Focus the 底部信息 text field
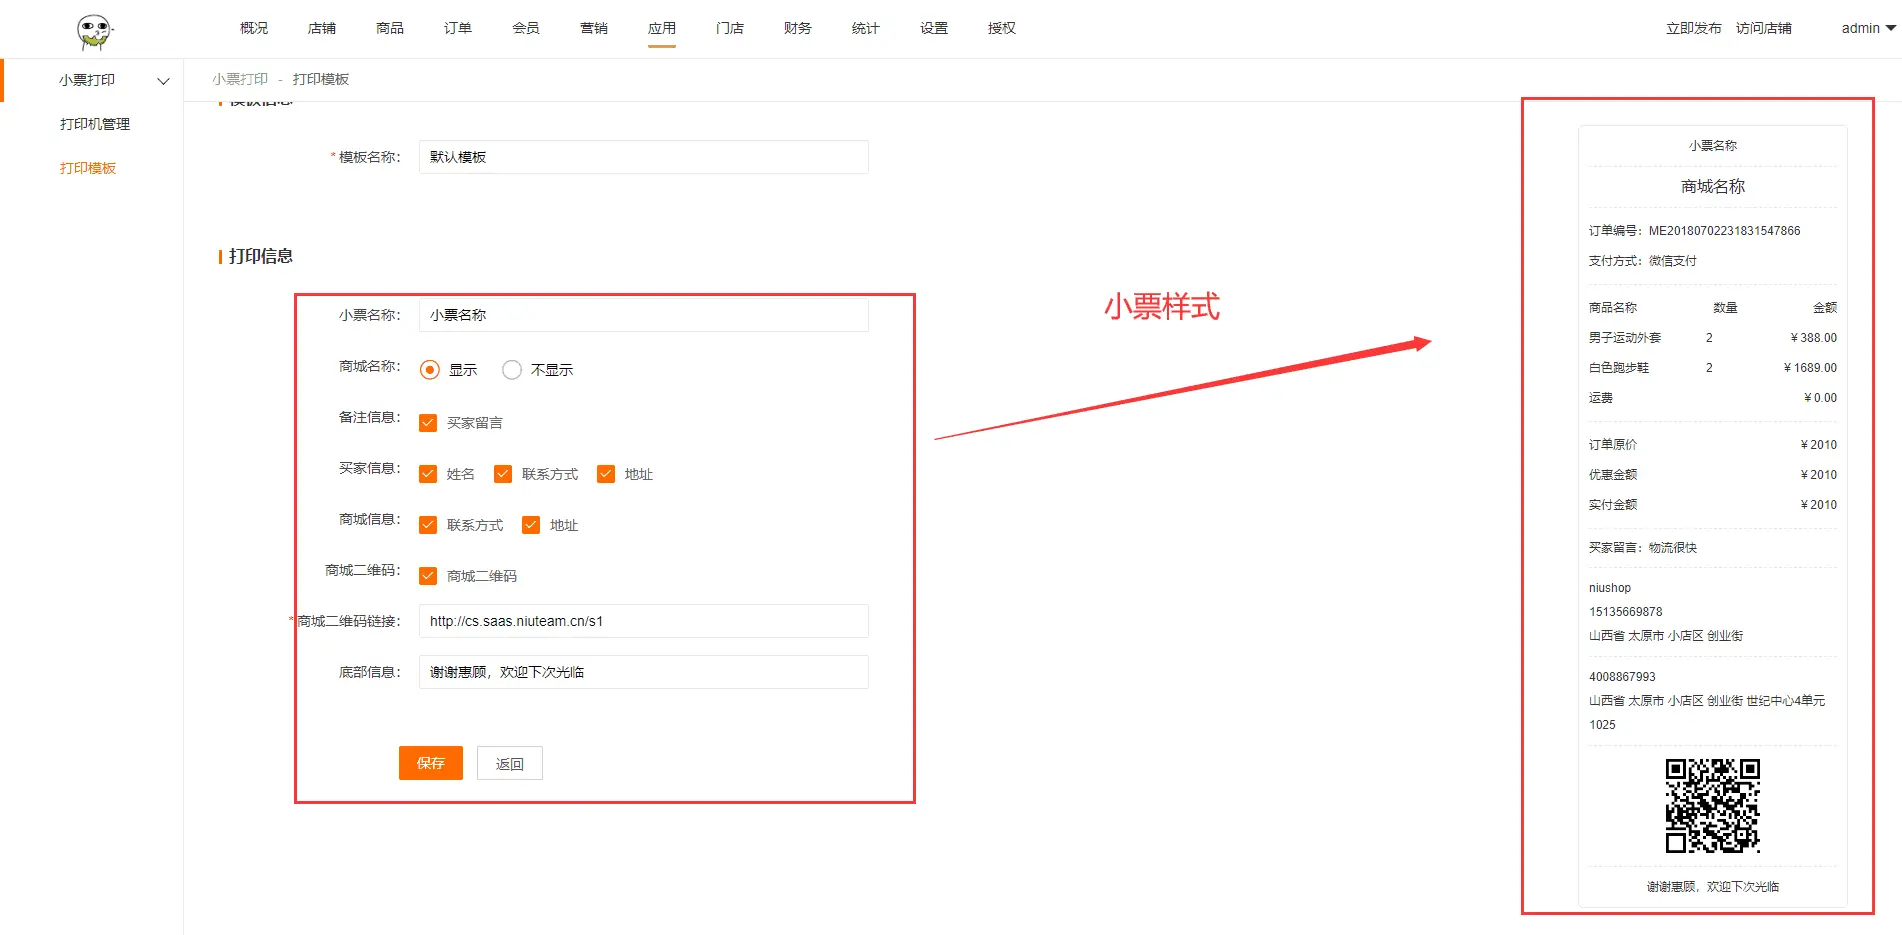Screen dimensions: 1902x935 pos(643,672)
